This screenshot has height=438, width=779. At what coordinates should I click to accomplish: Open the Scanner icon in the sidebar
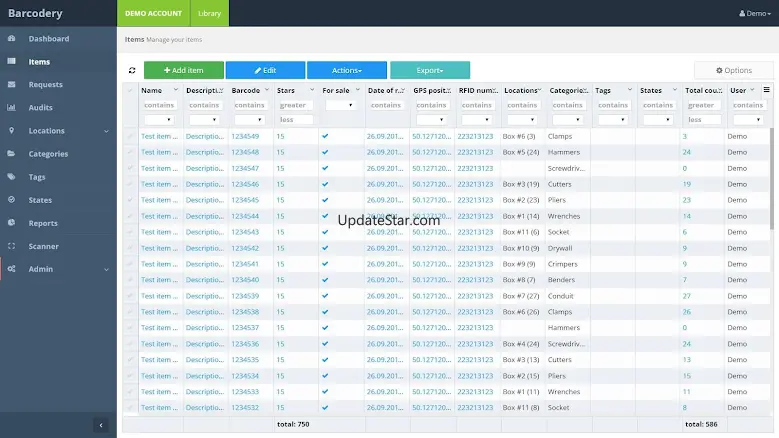(11, 246)
